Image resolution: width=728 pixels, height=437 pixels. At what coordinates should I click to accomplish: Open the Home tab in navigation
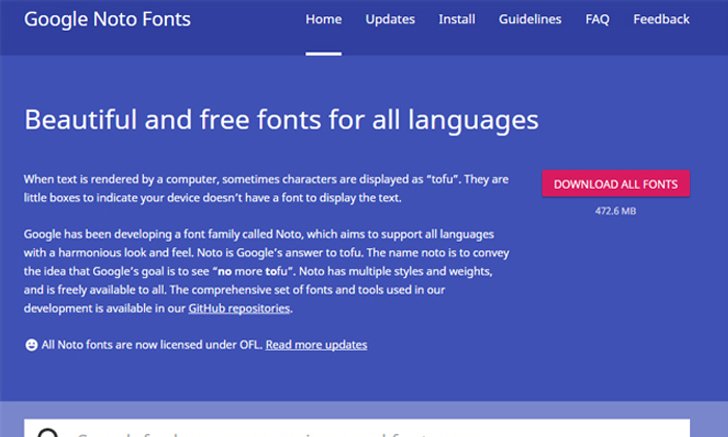[323, 19]
